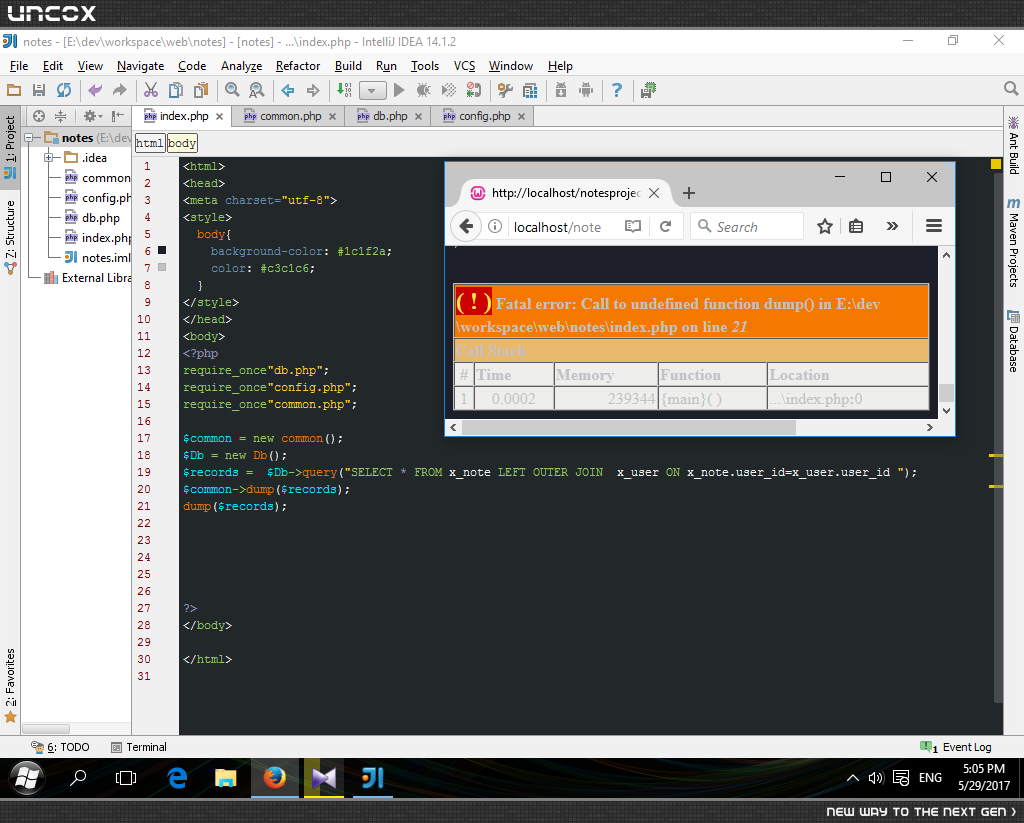Open the File menu
1024x823 pixels.
pyautogui.click(x=19, y=66)
